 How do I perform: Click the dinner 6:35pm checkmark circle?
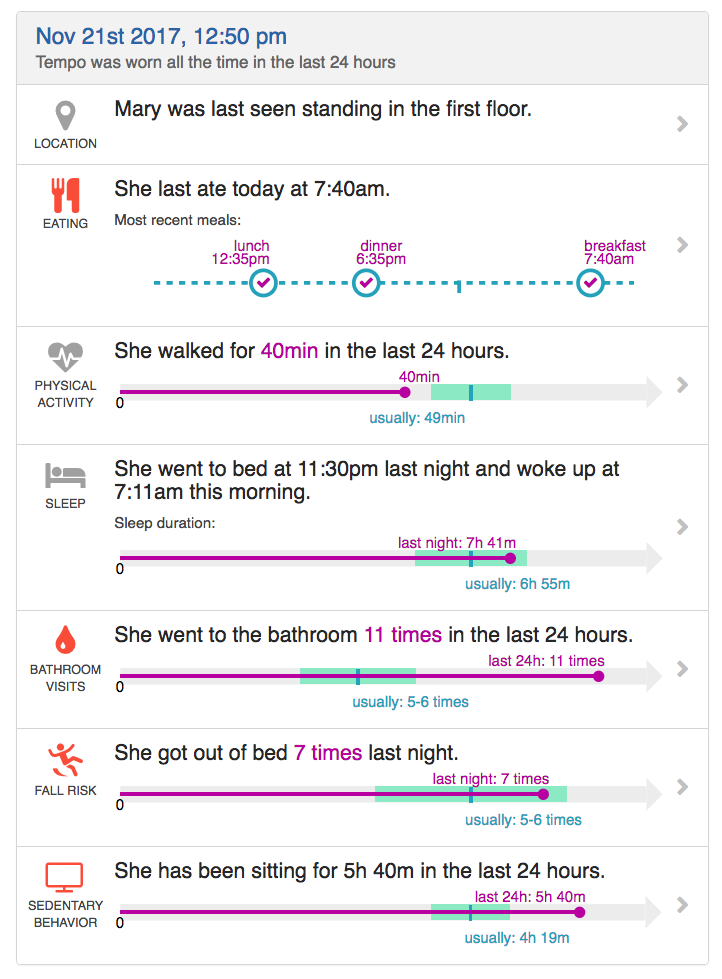tap(367, 284)
